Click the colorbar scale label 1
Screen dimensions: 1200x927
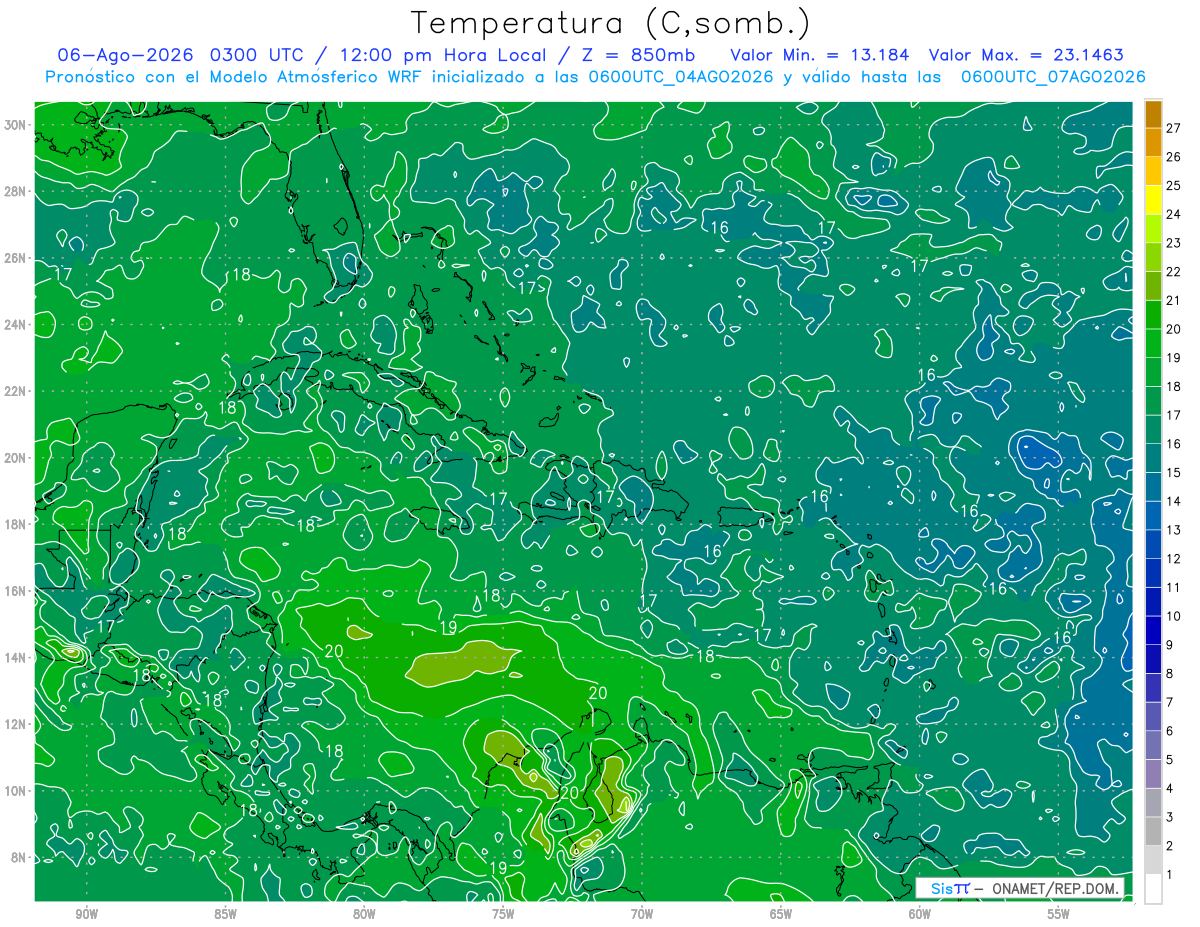pyautogui.click(x=1170, y=875)
